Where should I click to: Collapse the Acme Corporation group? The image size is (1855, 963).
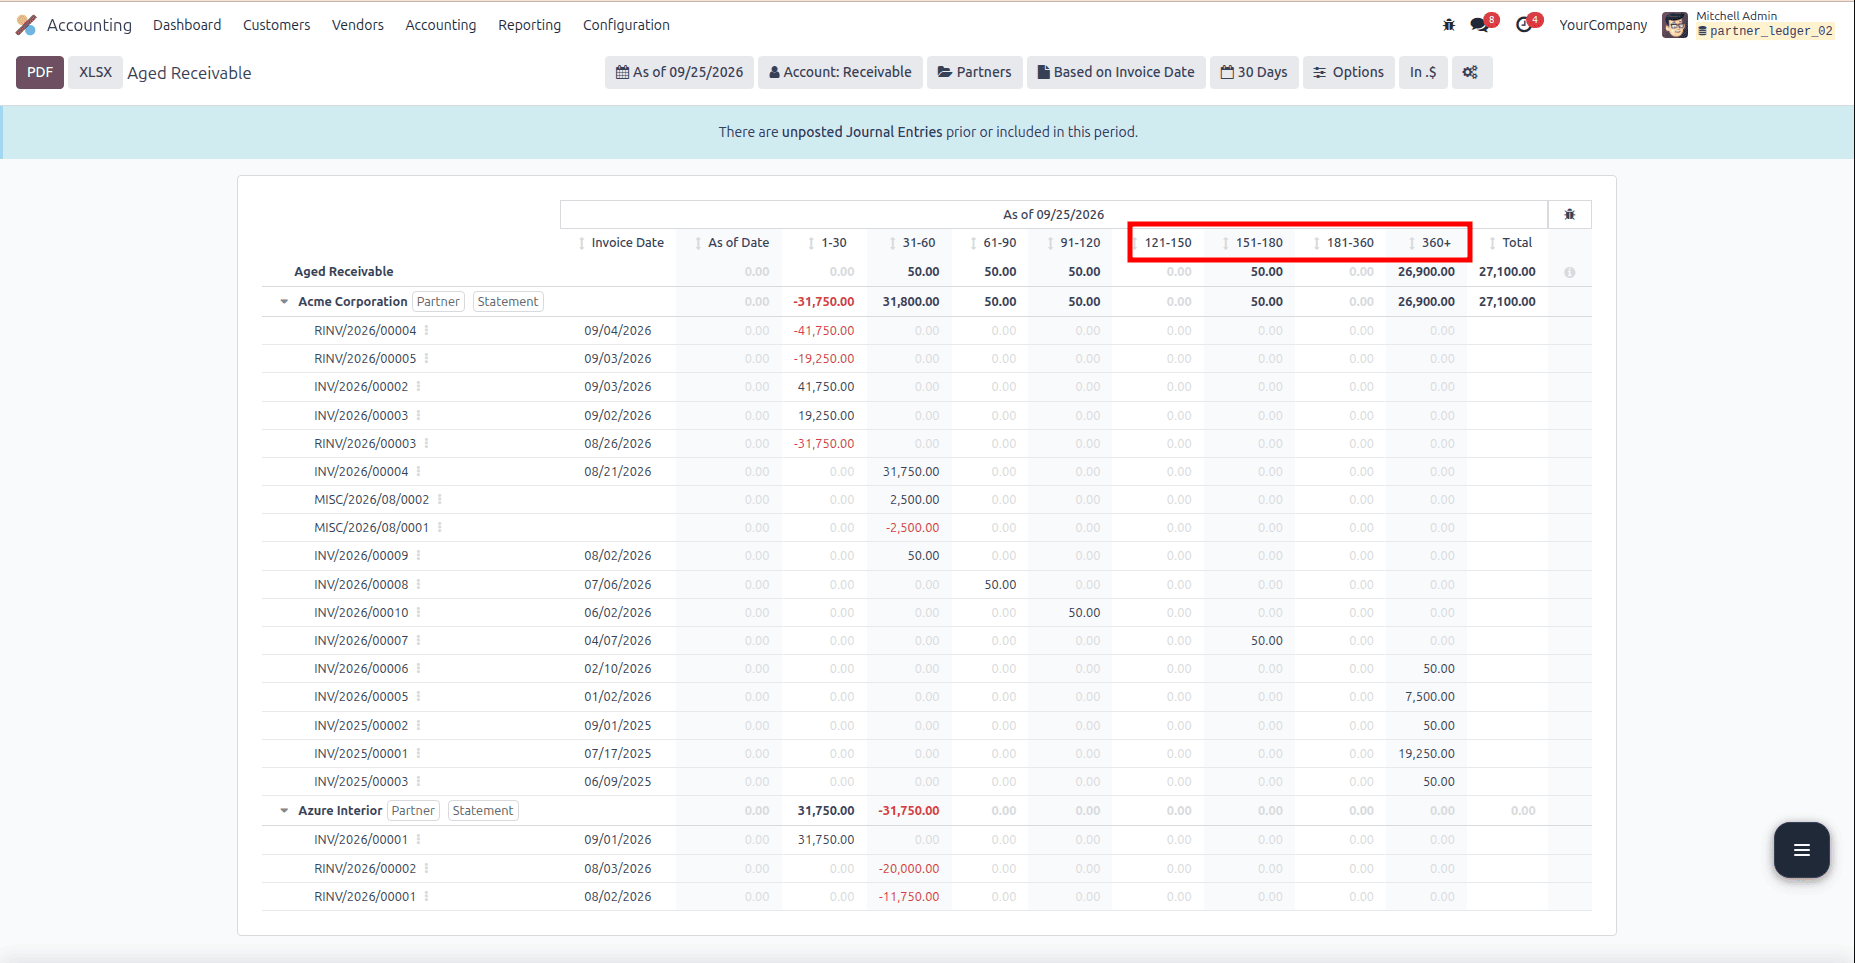coord(284,301)
